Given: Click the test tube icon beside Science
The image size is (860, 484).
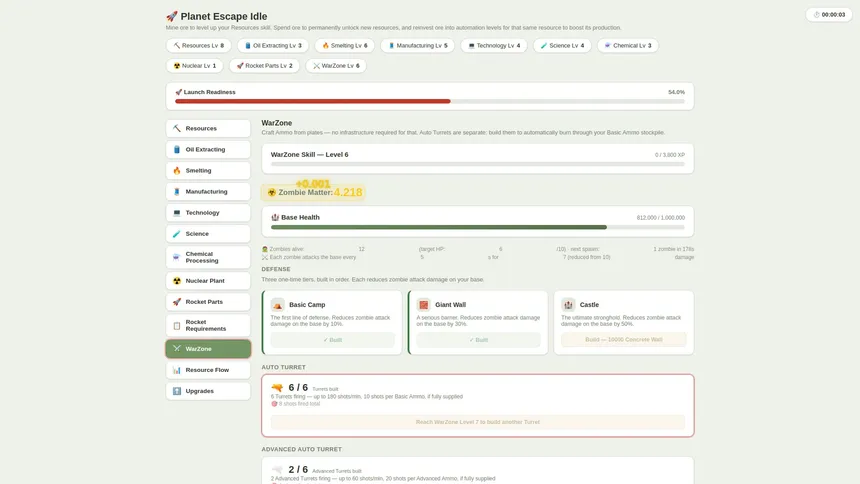Looking at the screenshot, I should (177, 234).
